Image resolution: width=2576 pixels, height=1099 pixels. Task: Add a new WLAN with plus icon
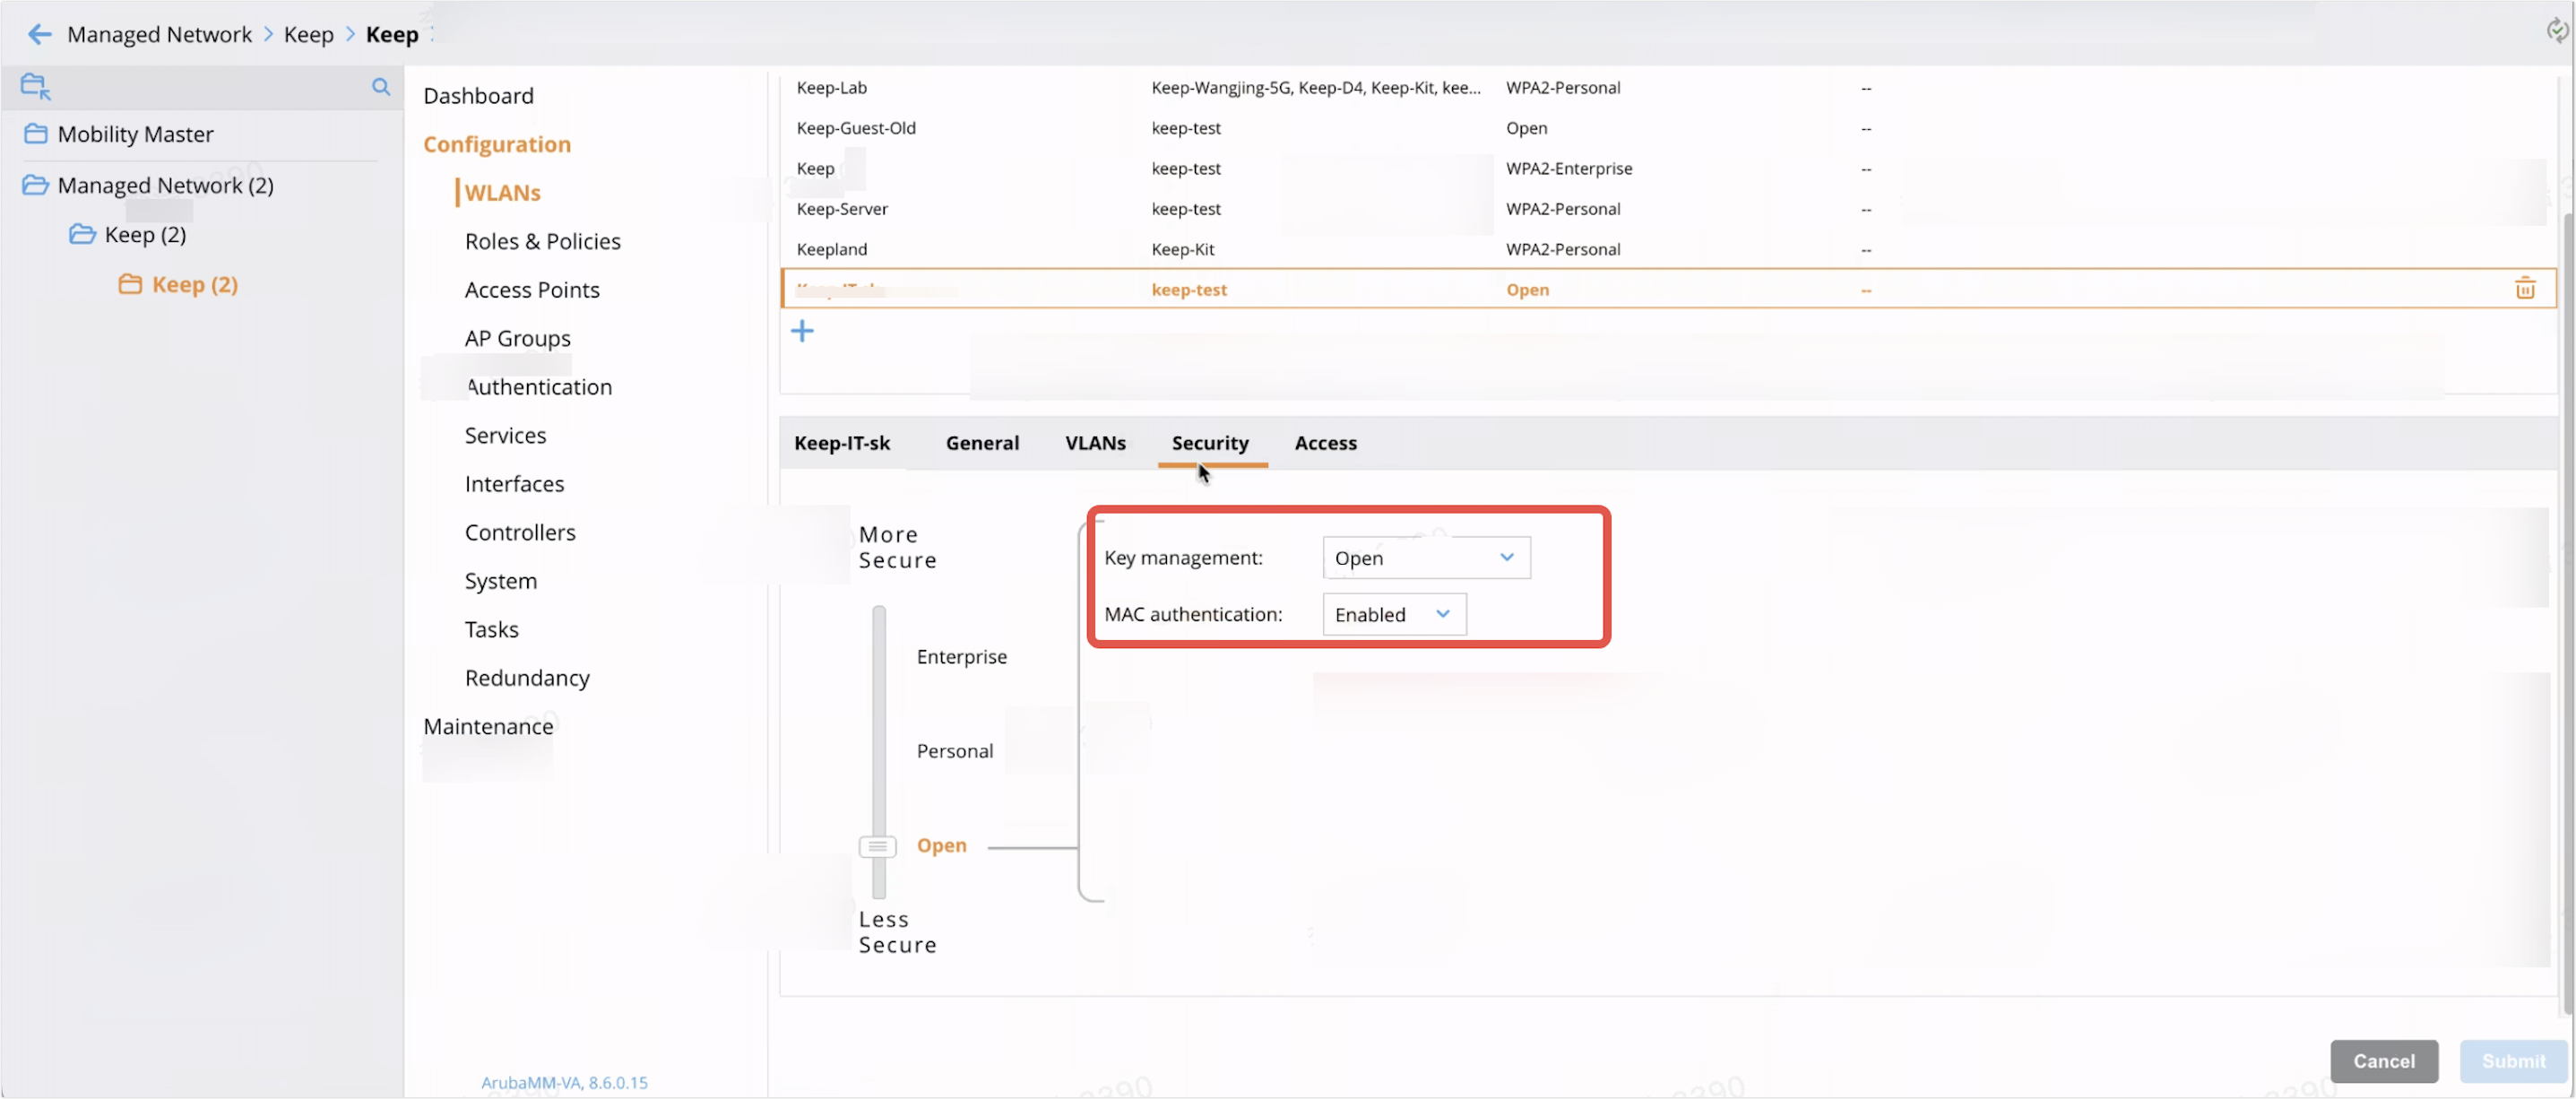pyautogui.click(x=802, y=331)
